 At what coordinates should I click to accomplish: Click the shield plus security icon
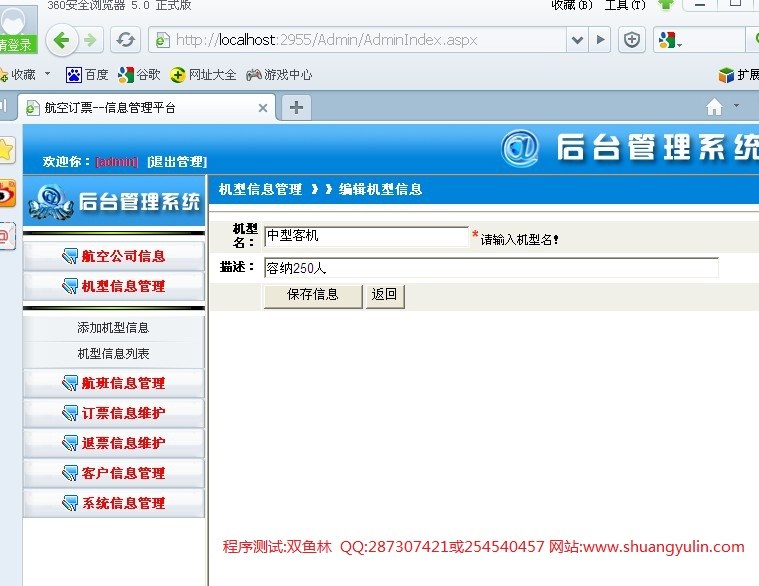click(632, 40)
